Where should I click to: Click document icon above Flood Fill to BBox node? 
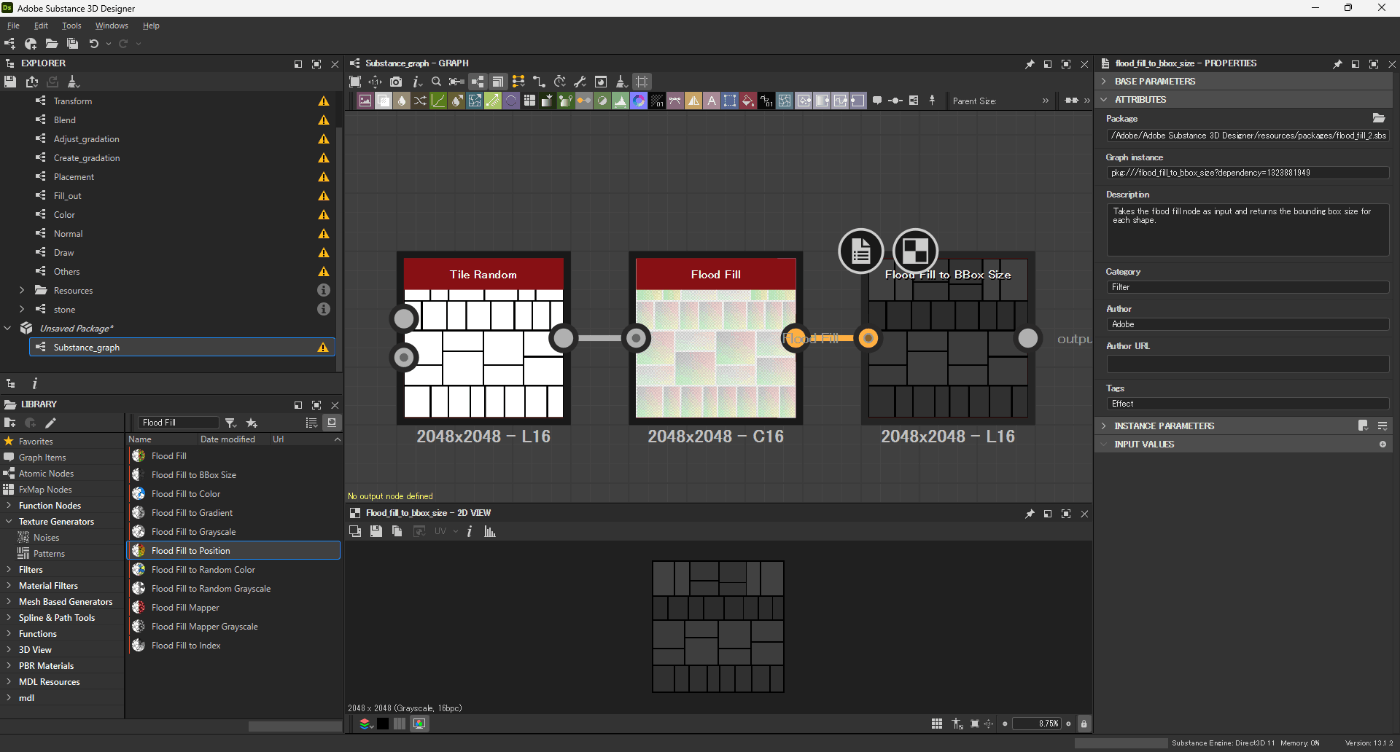861,251
